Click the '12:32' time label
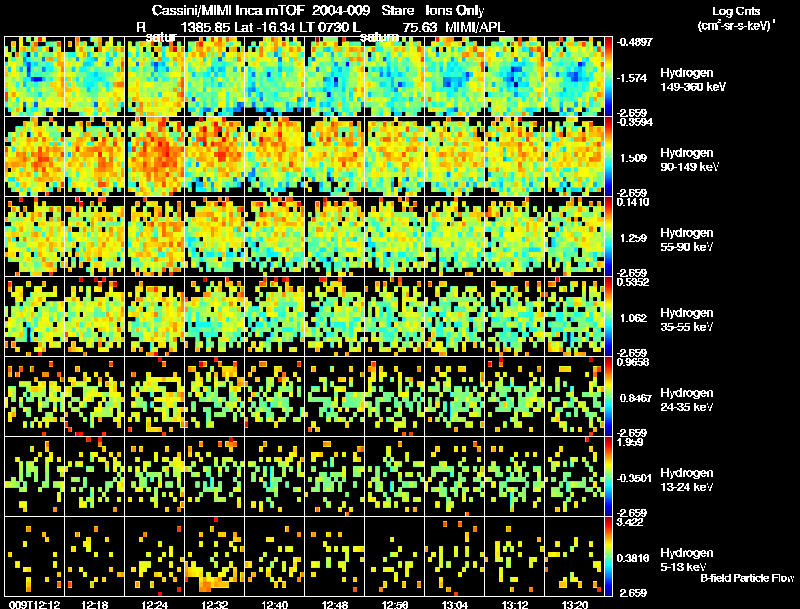Viewport: 800px width, 609px height. pos(215,605)
